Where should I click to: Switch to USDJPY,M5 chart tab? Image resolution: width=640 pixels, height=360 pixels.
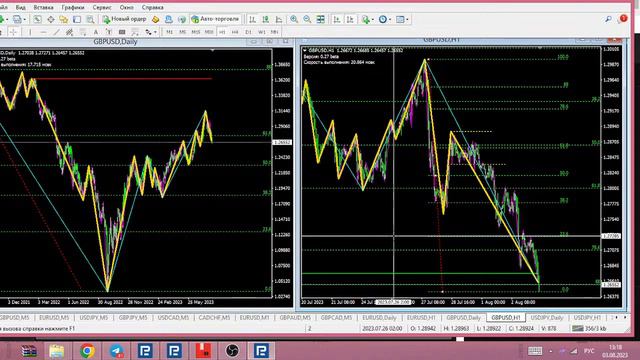(x=93, y=317)
